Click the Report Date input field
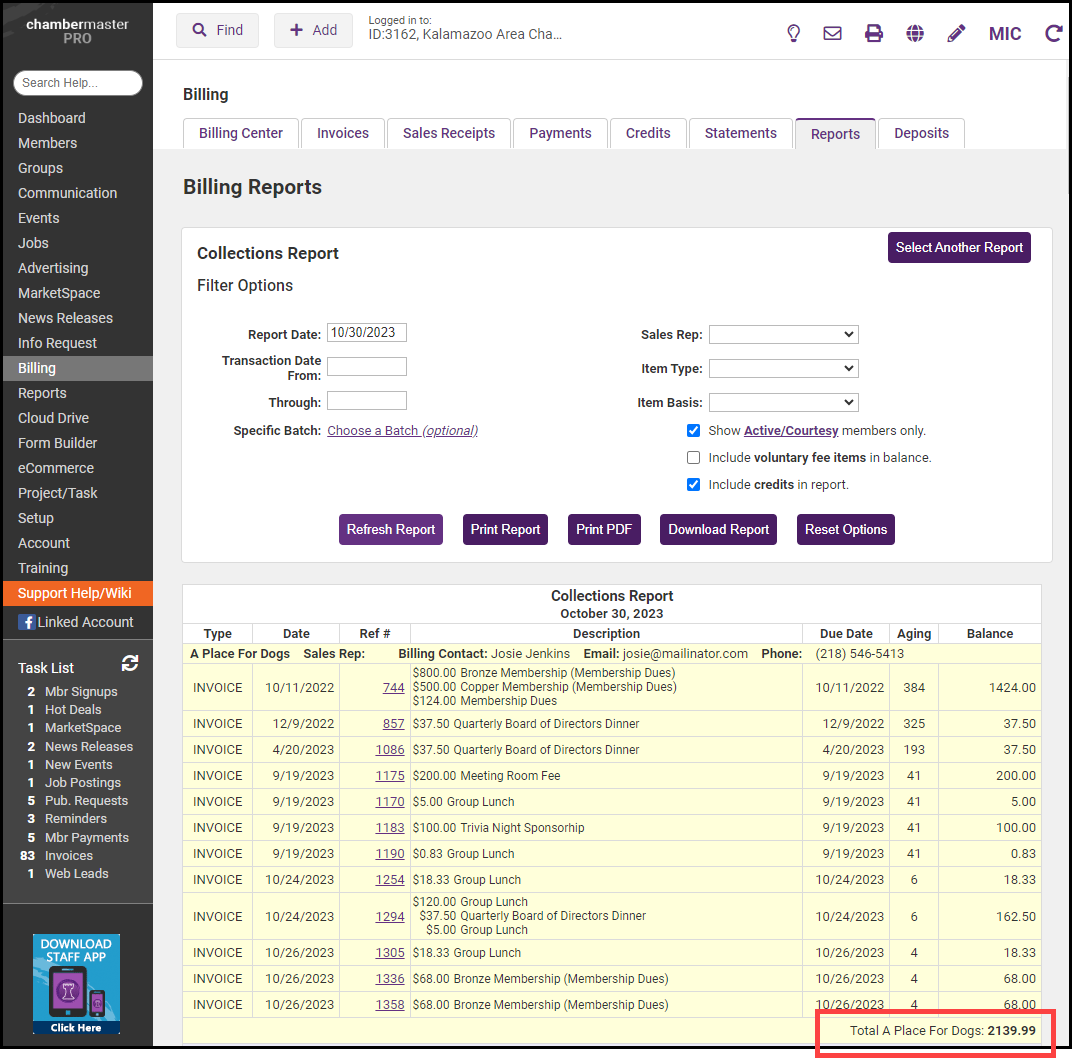The width and height of the screenshot is (1072, 1058). pyautogui.click(x=367, y=333)
